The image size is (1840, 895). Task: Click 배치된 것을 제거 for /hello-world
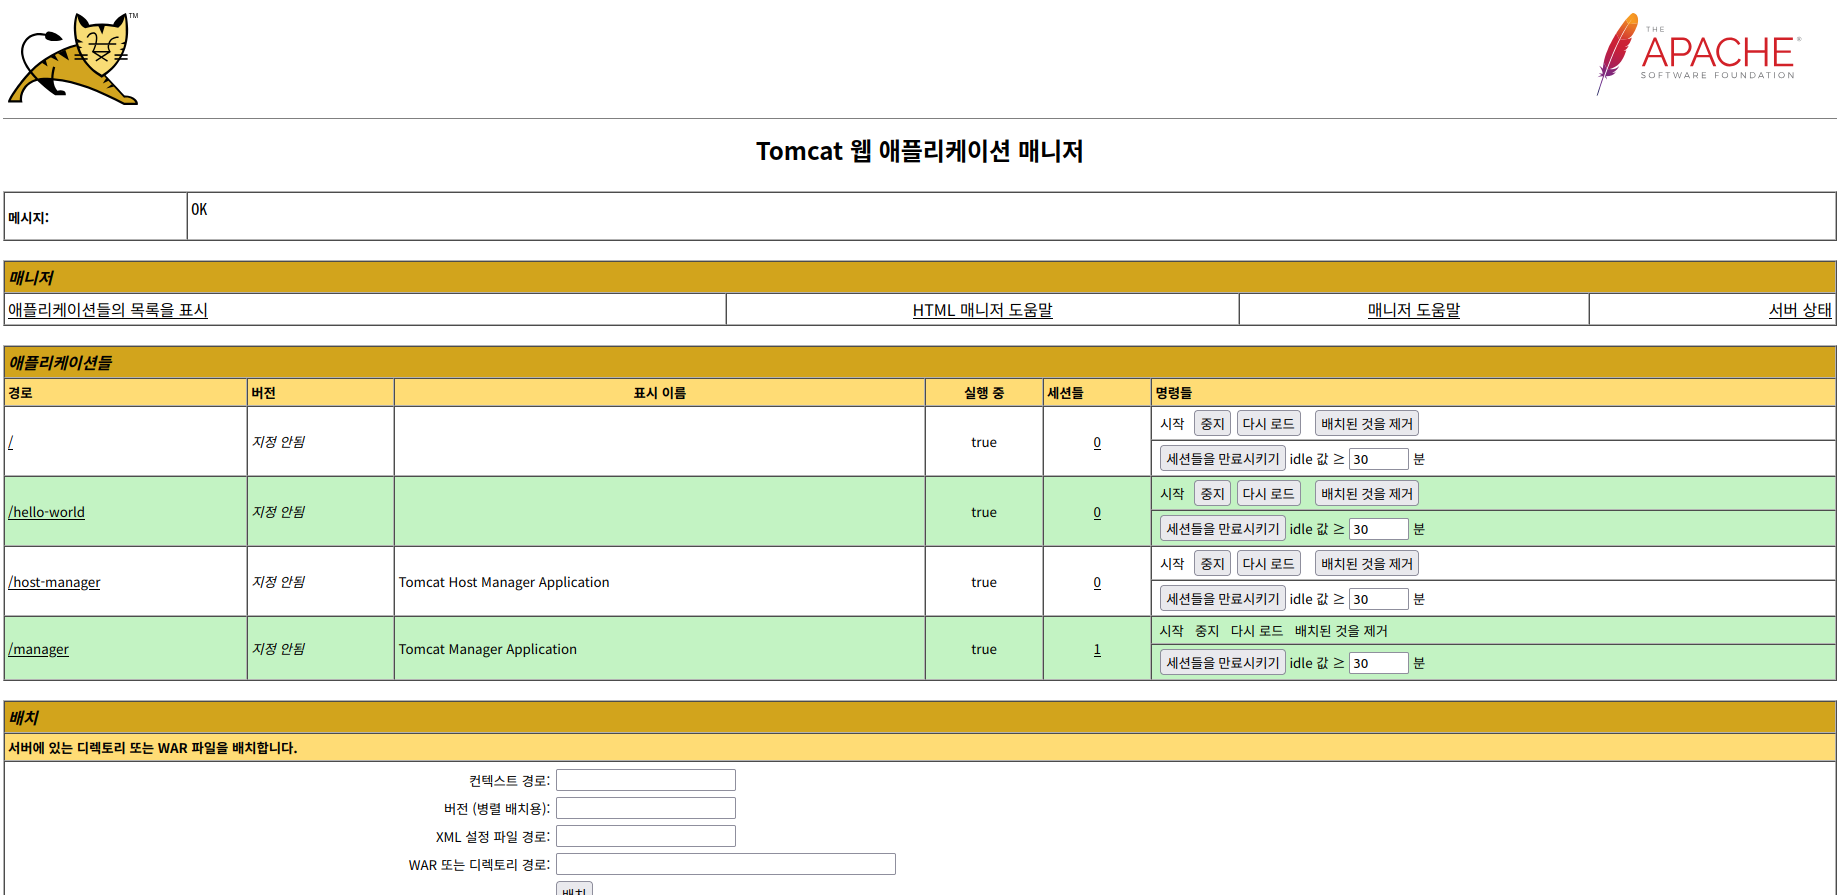1366,494
